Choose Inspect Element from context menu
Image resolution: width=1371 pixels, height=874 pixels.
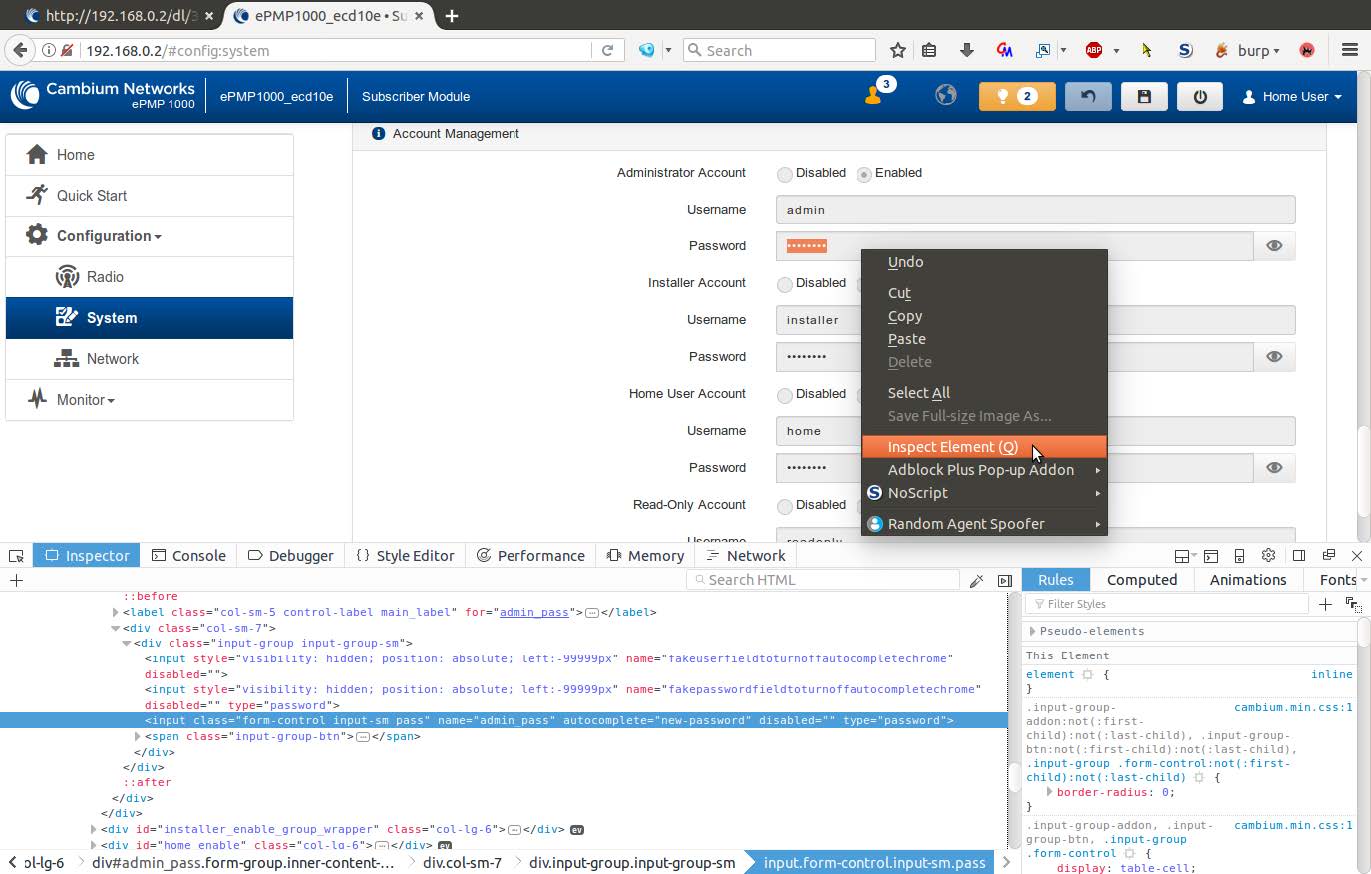(952, 447)
